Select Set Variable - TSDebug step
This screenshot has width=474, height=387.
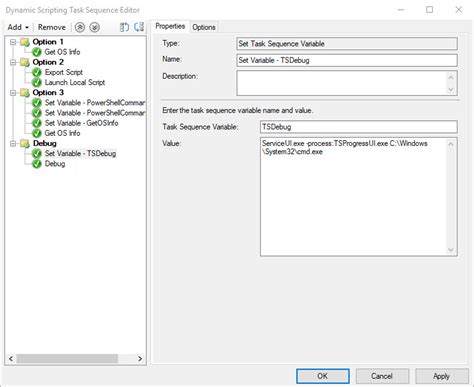80,154
